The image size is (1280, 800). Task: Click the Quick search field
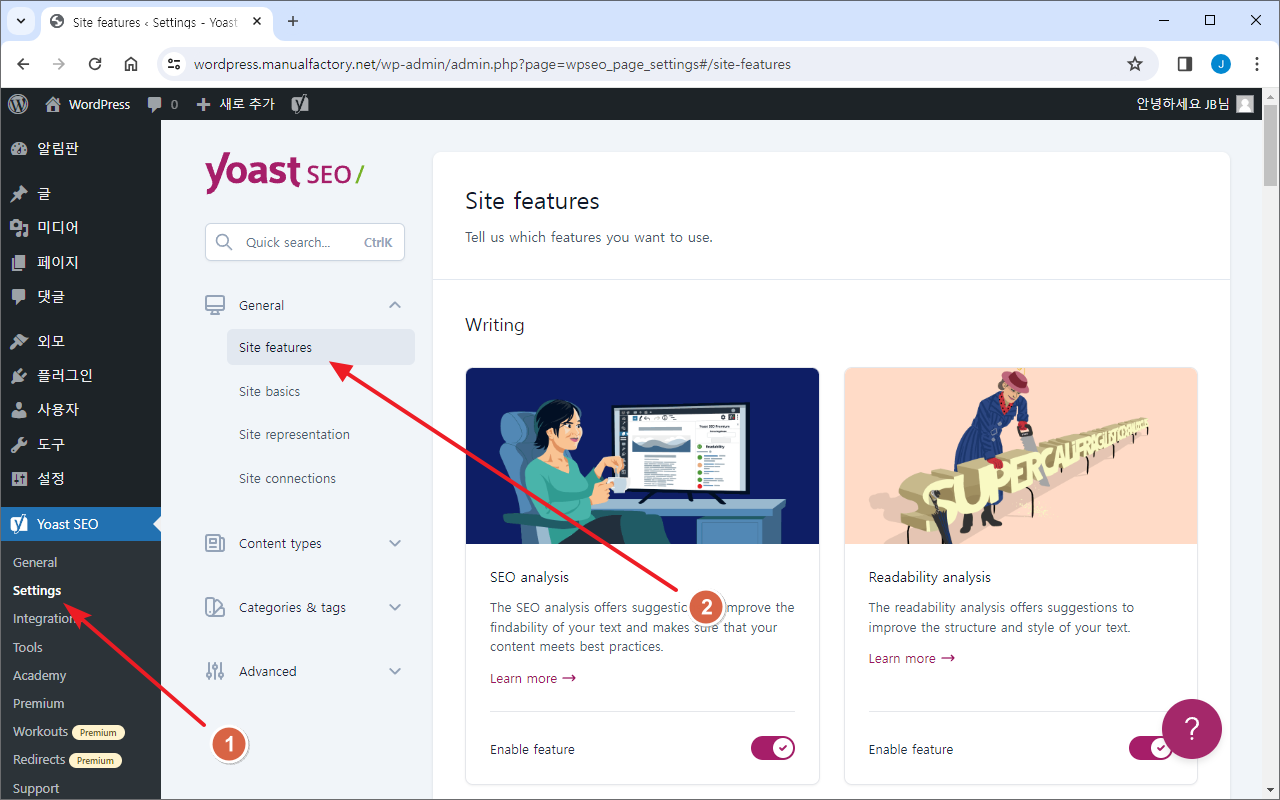click(305, 242)
